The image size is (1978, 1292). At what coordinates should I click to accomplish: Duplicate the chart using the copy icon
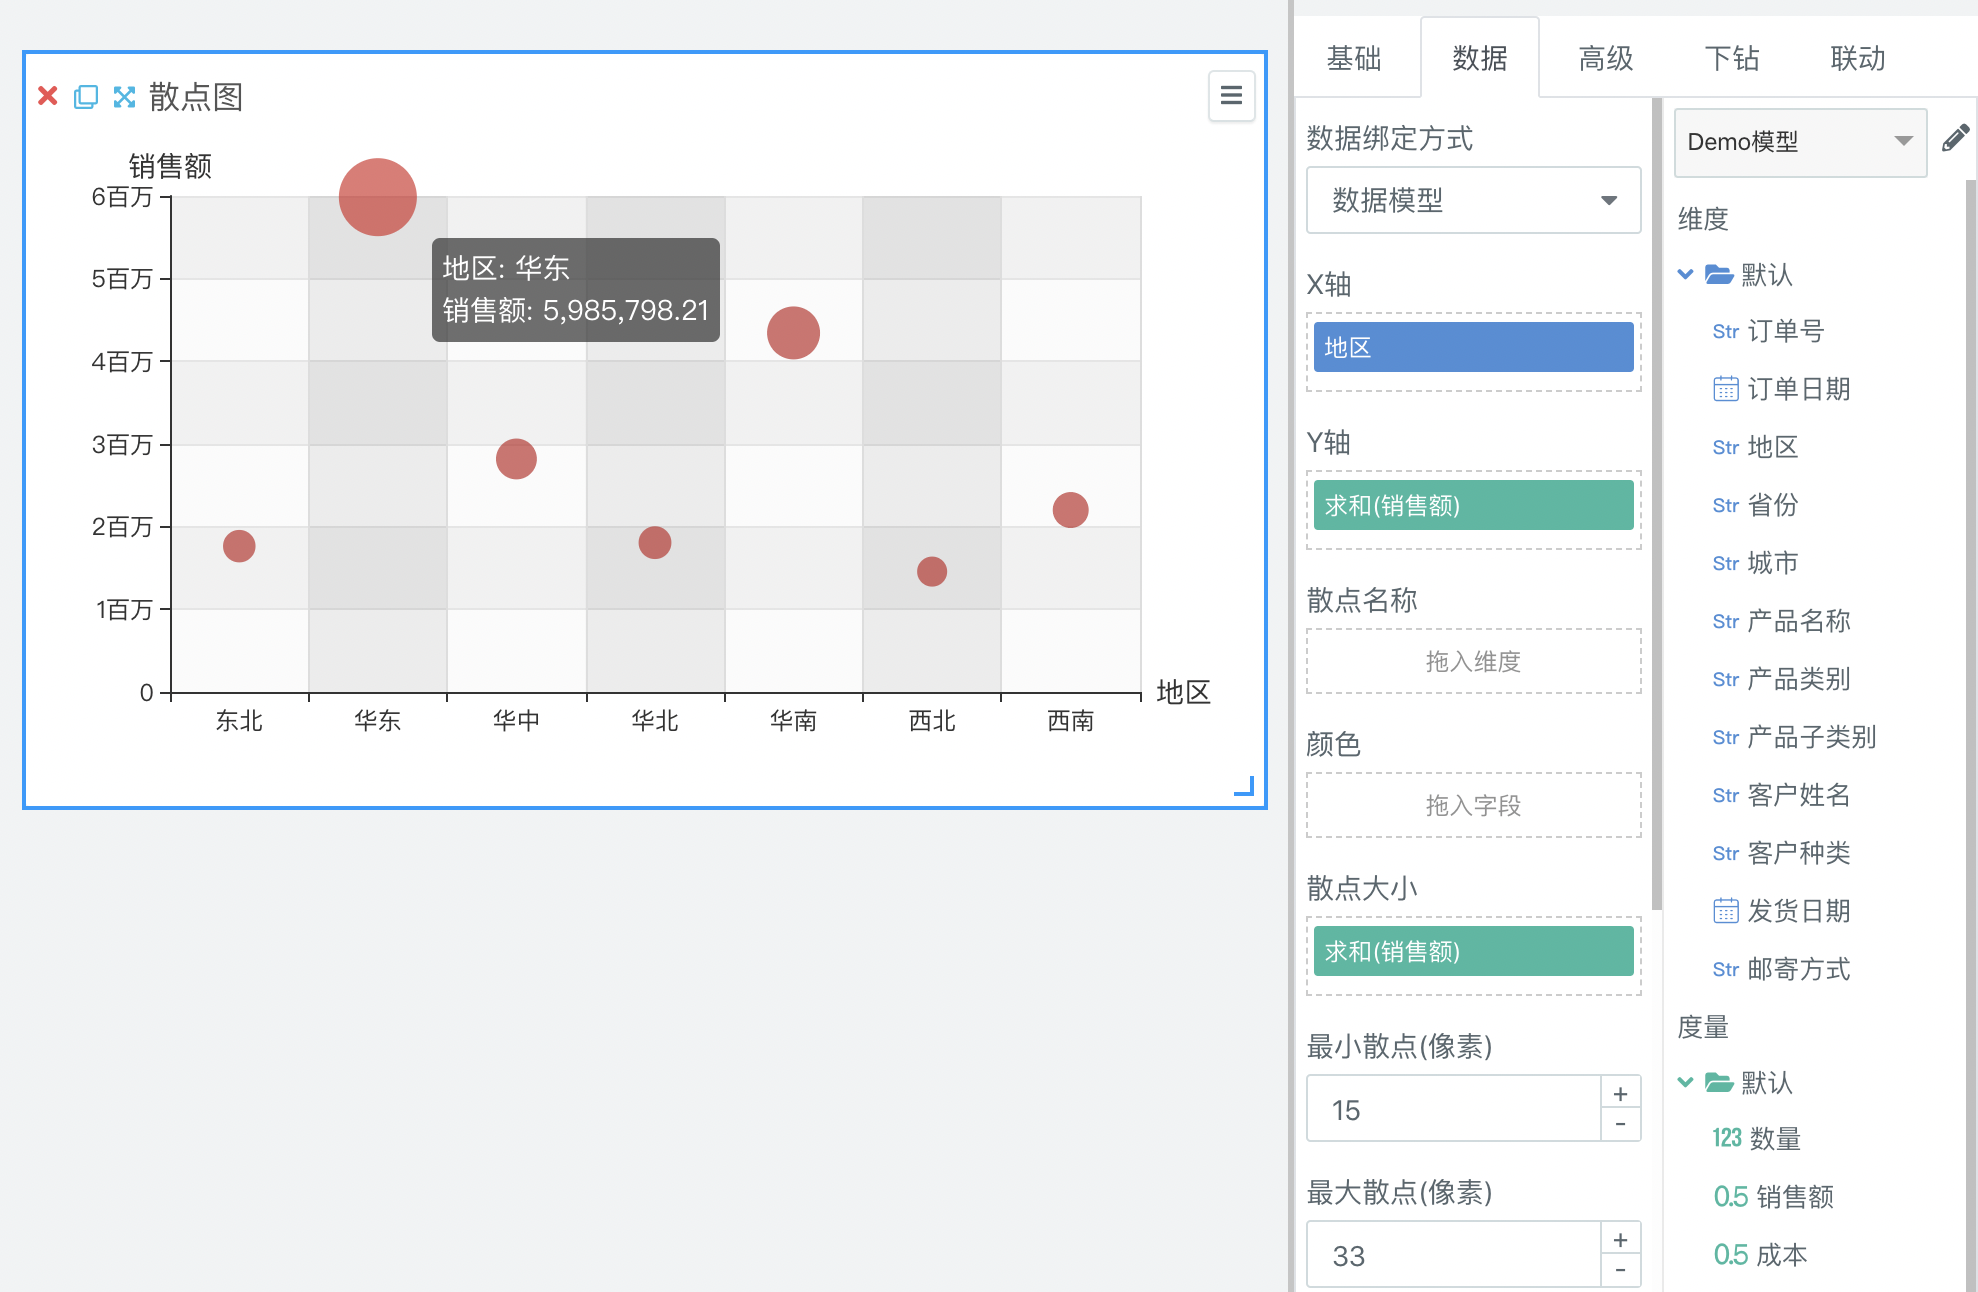(86, 96)
